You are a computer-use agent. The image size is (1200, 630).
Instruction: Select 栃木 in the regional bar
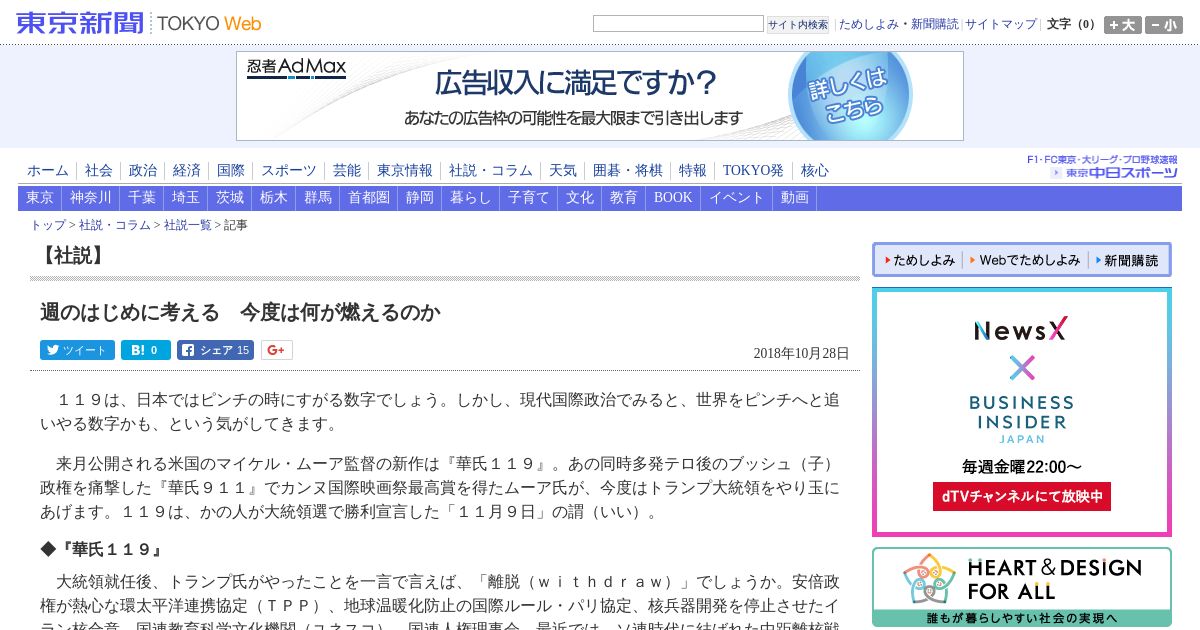(x=274, y=198)
